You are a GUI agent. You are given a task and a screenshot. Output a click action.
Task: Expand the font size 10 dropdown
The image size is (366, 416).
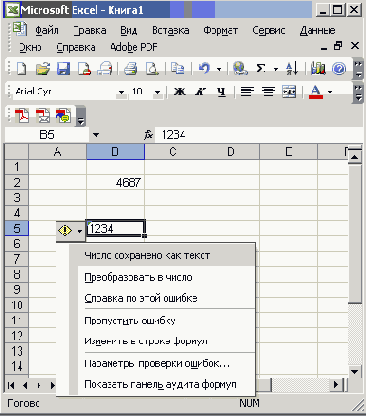[157, 92]
